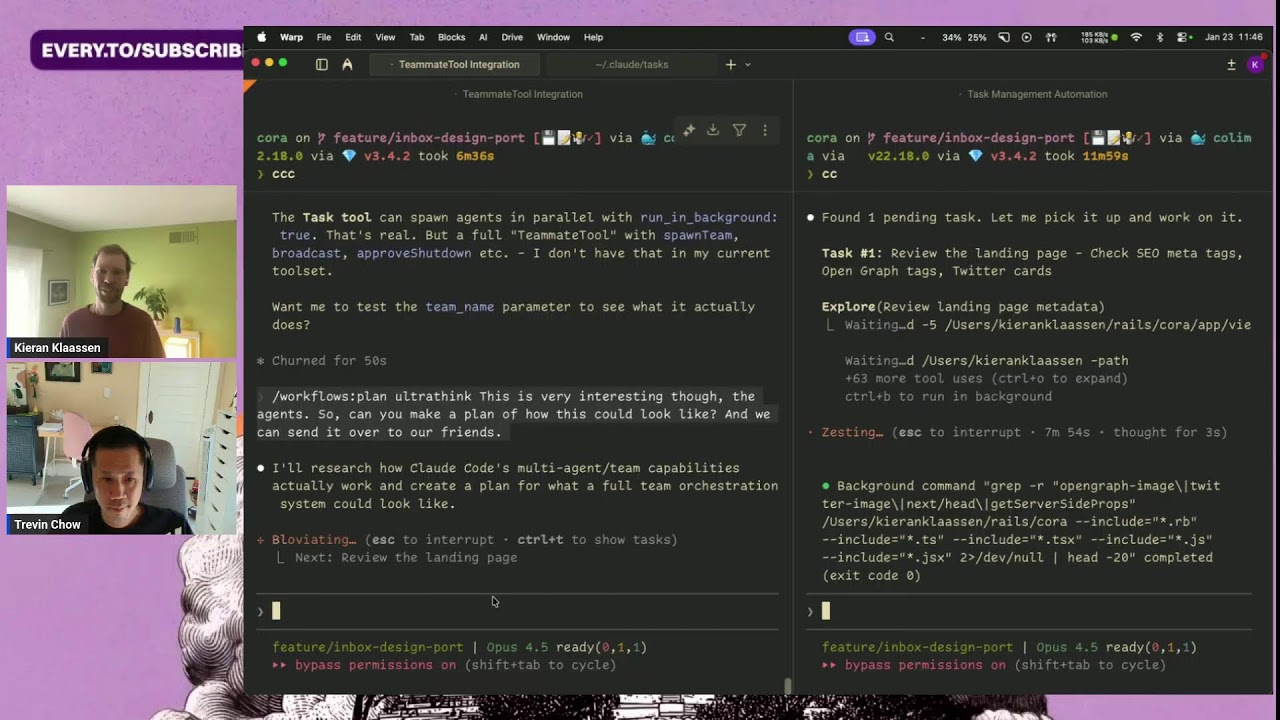Image resolution: width=1280 pixels, height=720 pixels.
Task: Open the Warp application menu
Action: click(291, 37)
